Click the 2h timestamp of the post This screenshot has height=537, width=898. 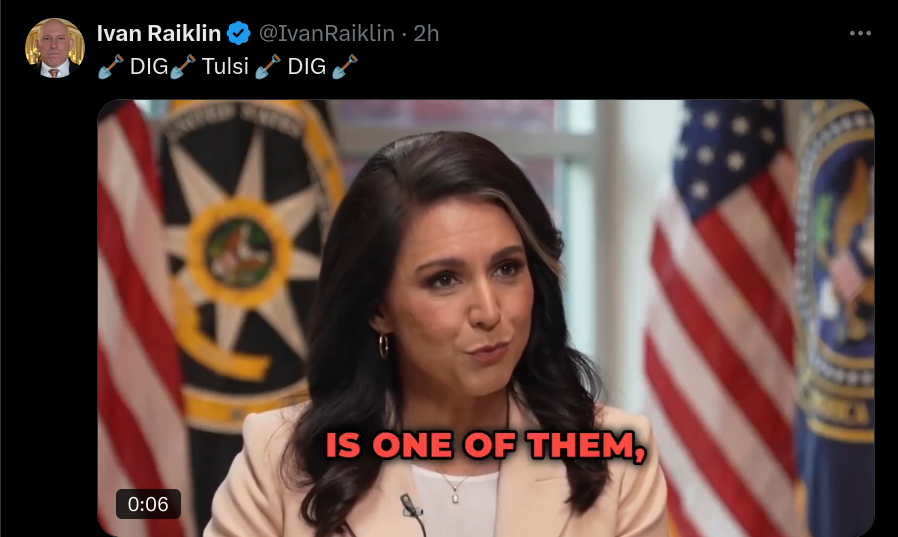point(426,33)
